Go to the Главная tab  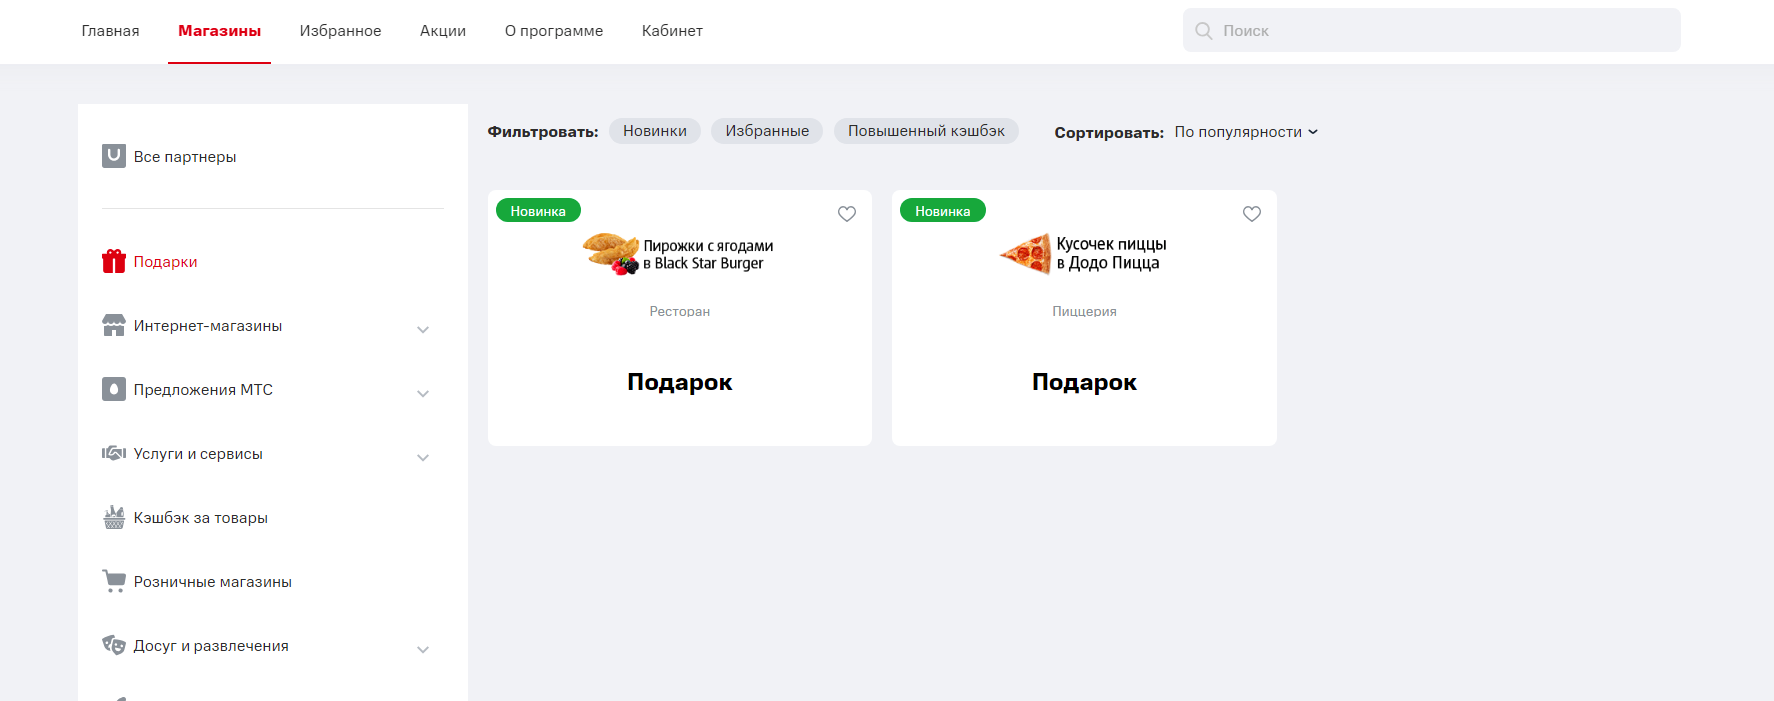tap(110, 31)
